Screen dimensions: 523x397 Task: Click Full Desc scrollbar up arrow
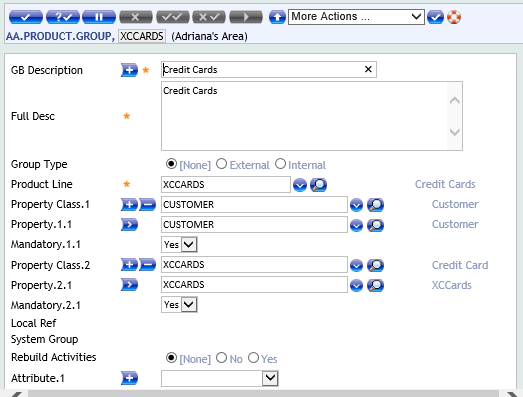point(455,100)
